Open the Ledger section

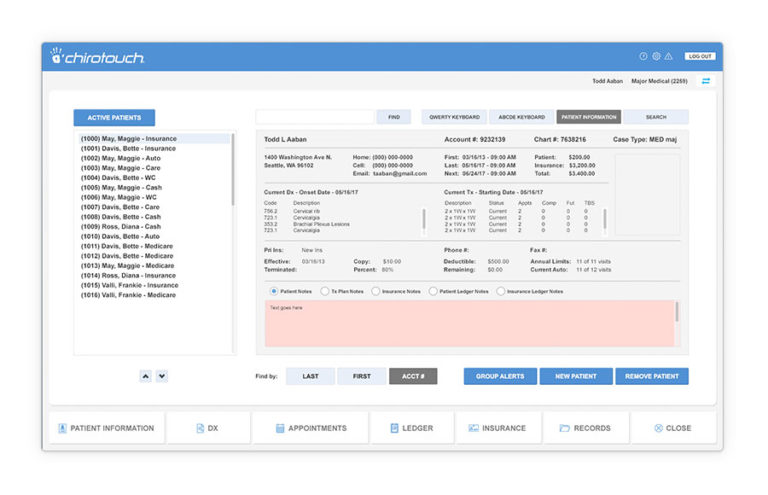[x=411, y=428]
